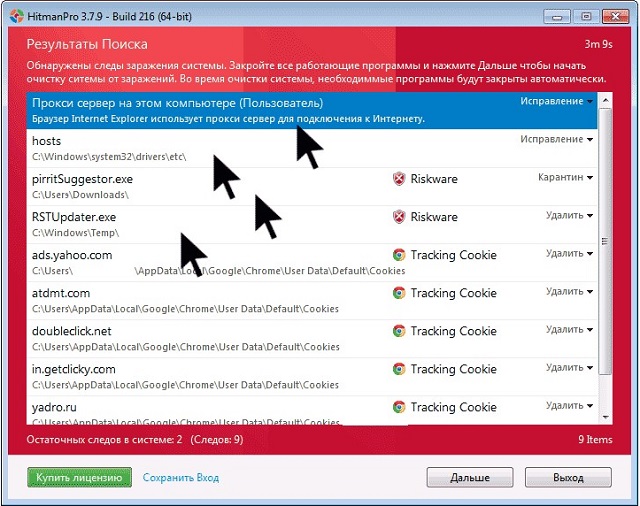Image resolution: width=640 pixels, height=506 pixels.
Task: Select the Прокси сервер на этом компьютере entry
Action: pyautogui.click(x=312, y=111)
